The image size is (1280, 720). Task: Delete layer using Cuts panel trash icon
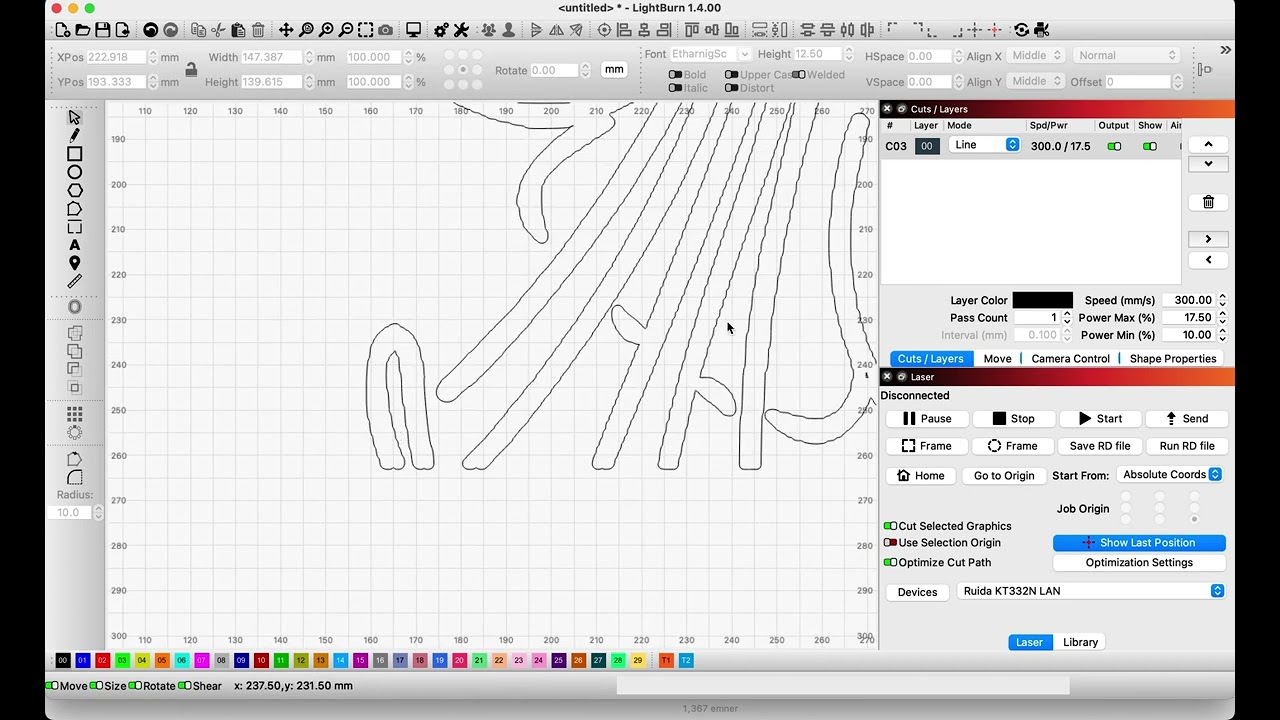1208,202
